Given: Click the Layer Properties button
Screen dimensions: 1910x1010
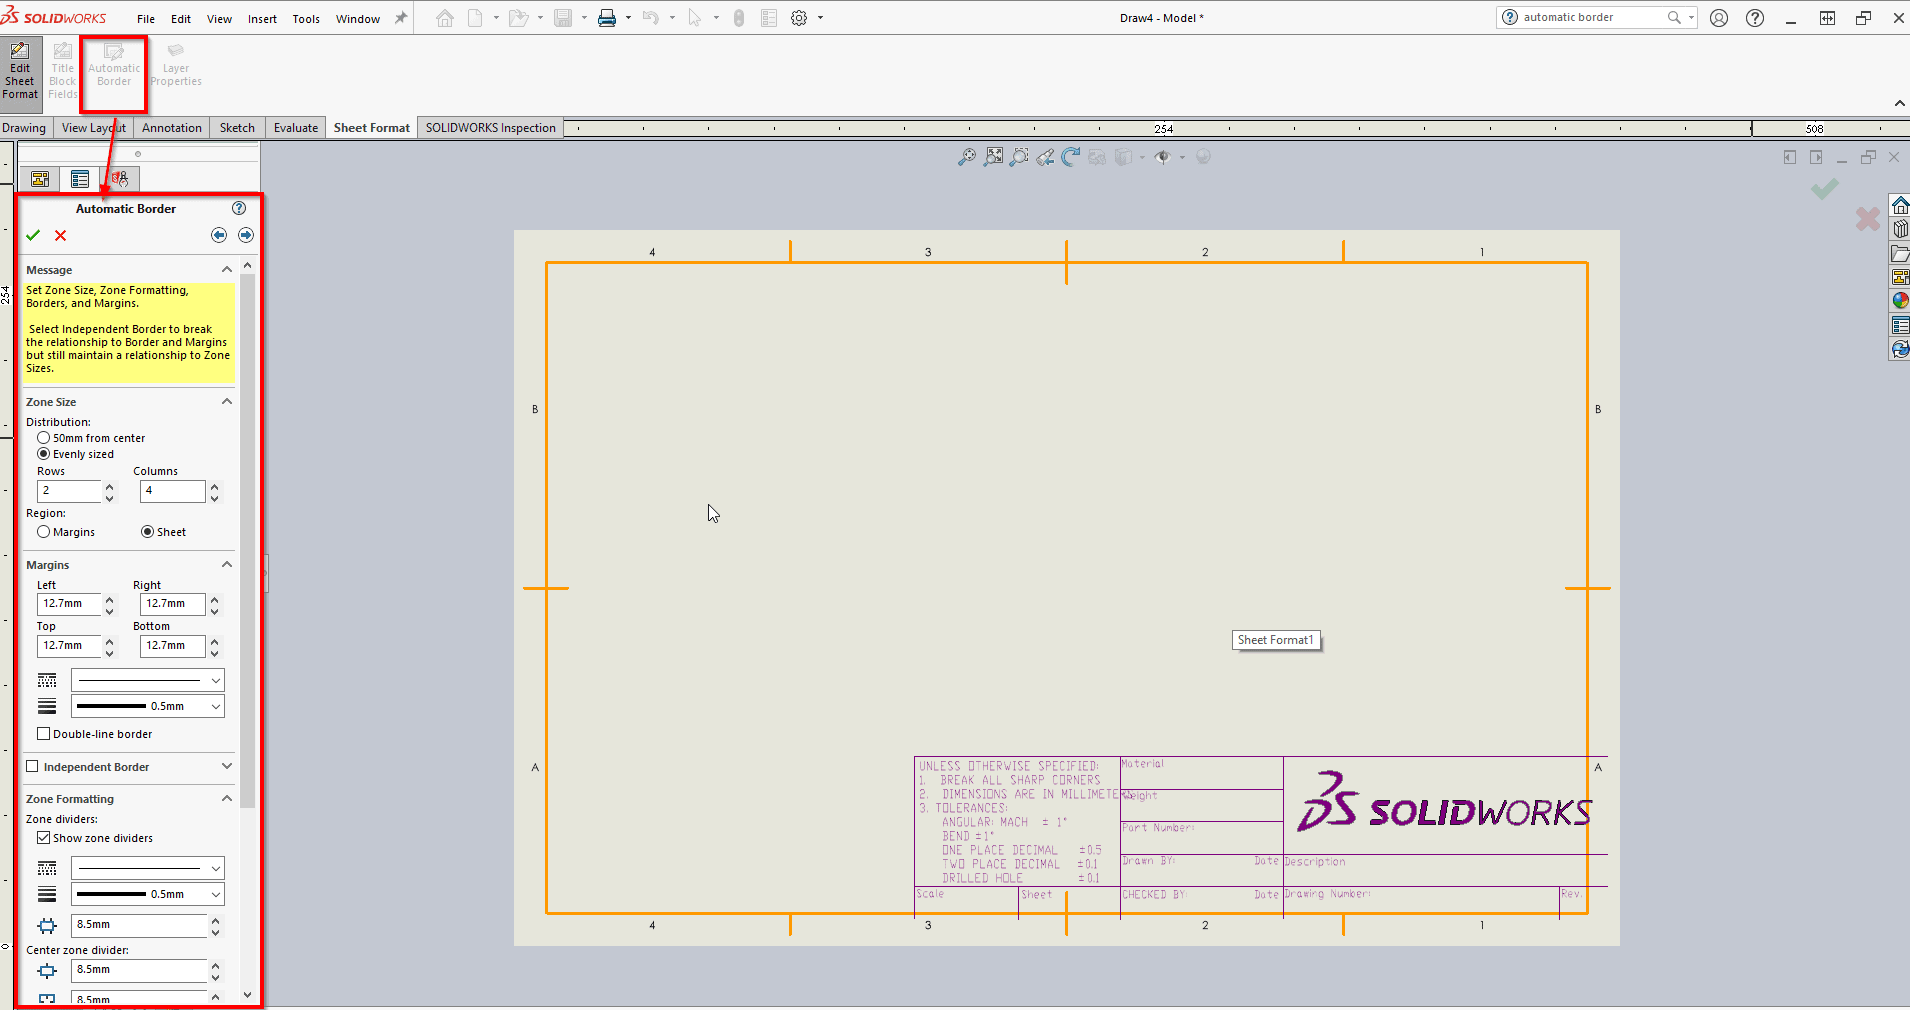Looking at the screenshot, I should point(176,66).
